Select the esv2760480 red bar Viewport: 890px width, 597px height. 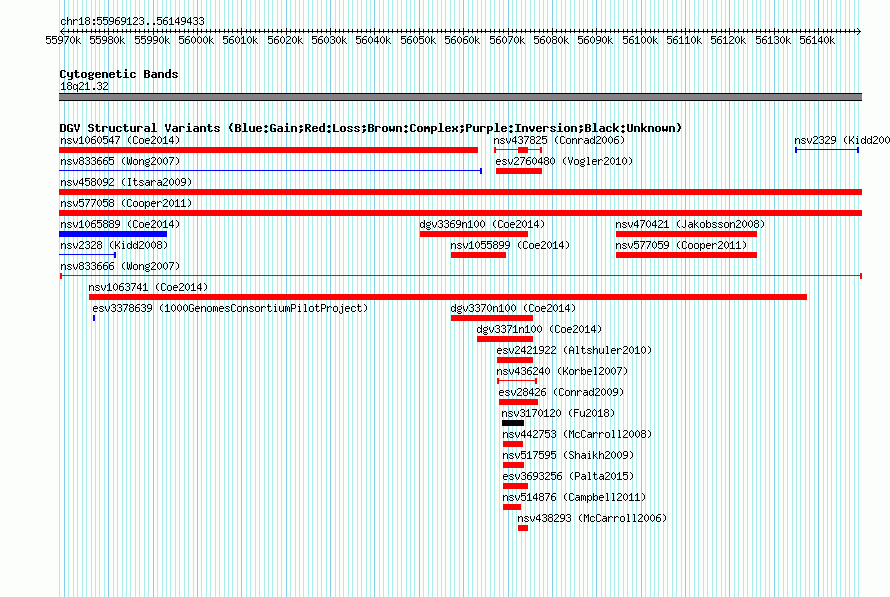(x=519, y=171)
